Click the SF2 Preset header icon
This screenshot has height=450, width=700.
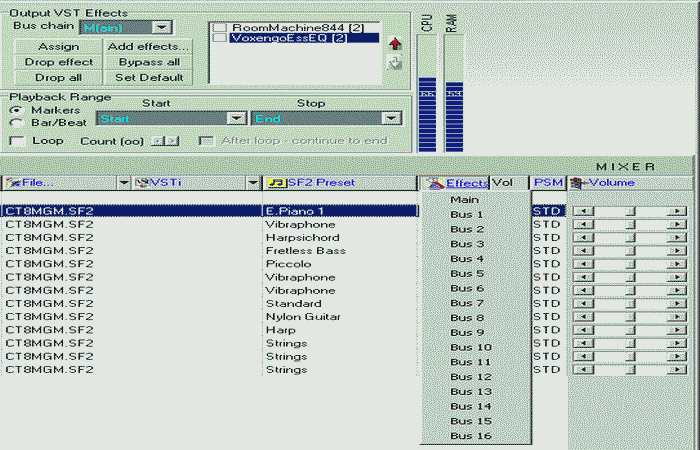click(x=277, y=183)
